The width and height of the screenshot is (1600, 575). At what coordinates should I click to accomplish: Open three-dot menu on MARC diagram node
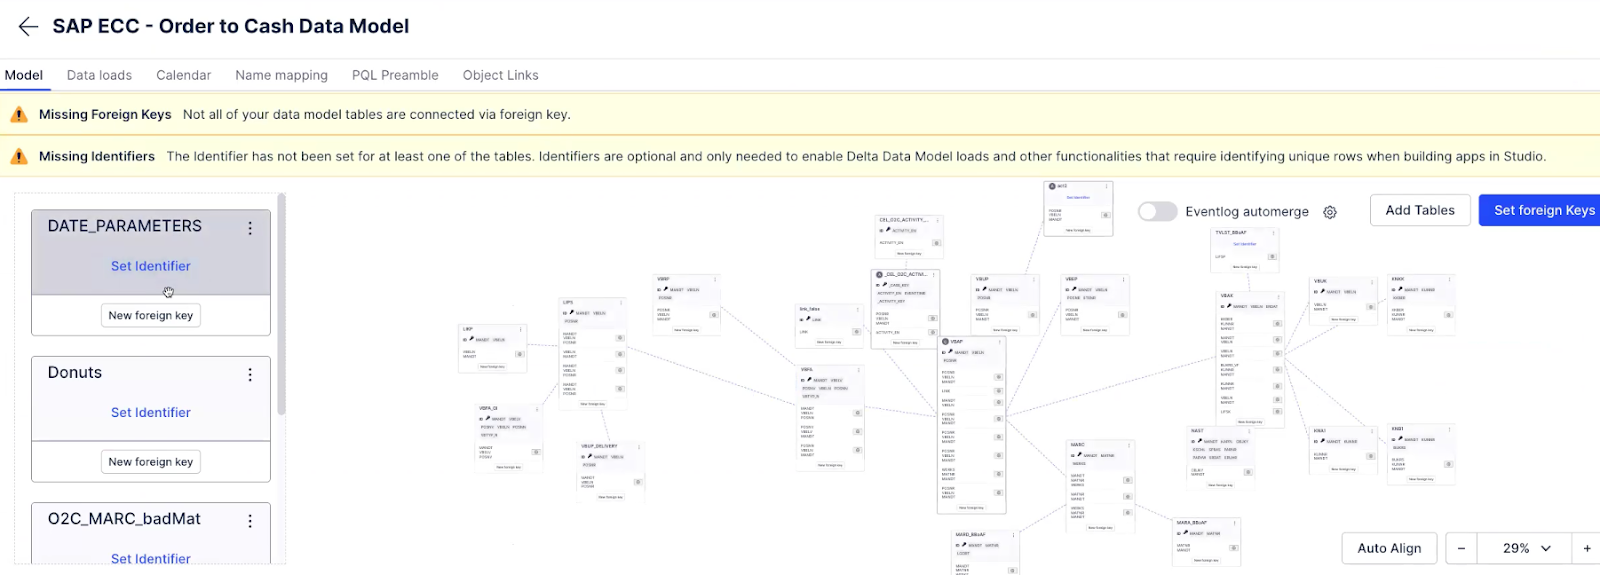click(1130, 445)
